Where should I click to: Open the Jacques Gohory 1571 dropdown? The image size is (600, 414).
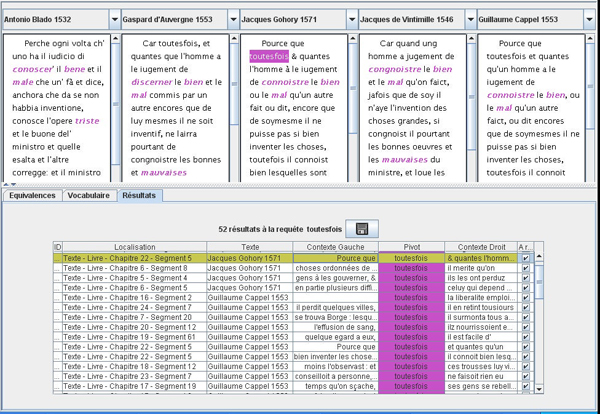pyautogui.click(x=350, y=19)
